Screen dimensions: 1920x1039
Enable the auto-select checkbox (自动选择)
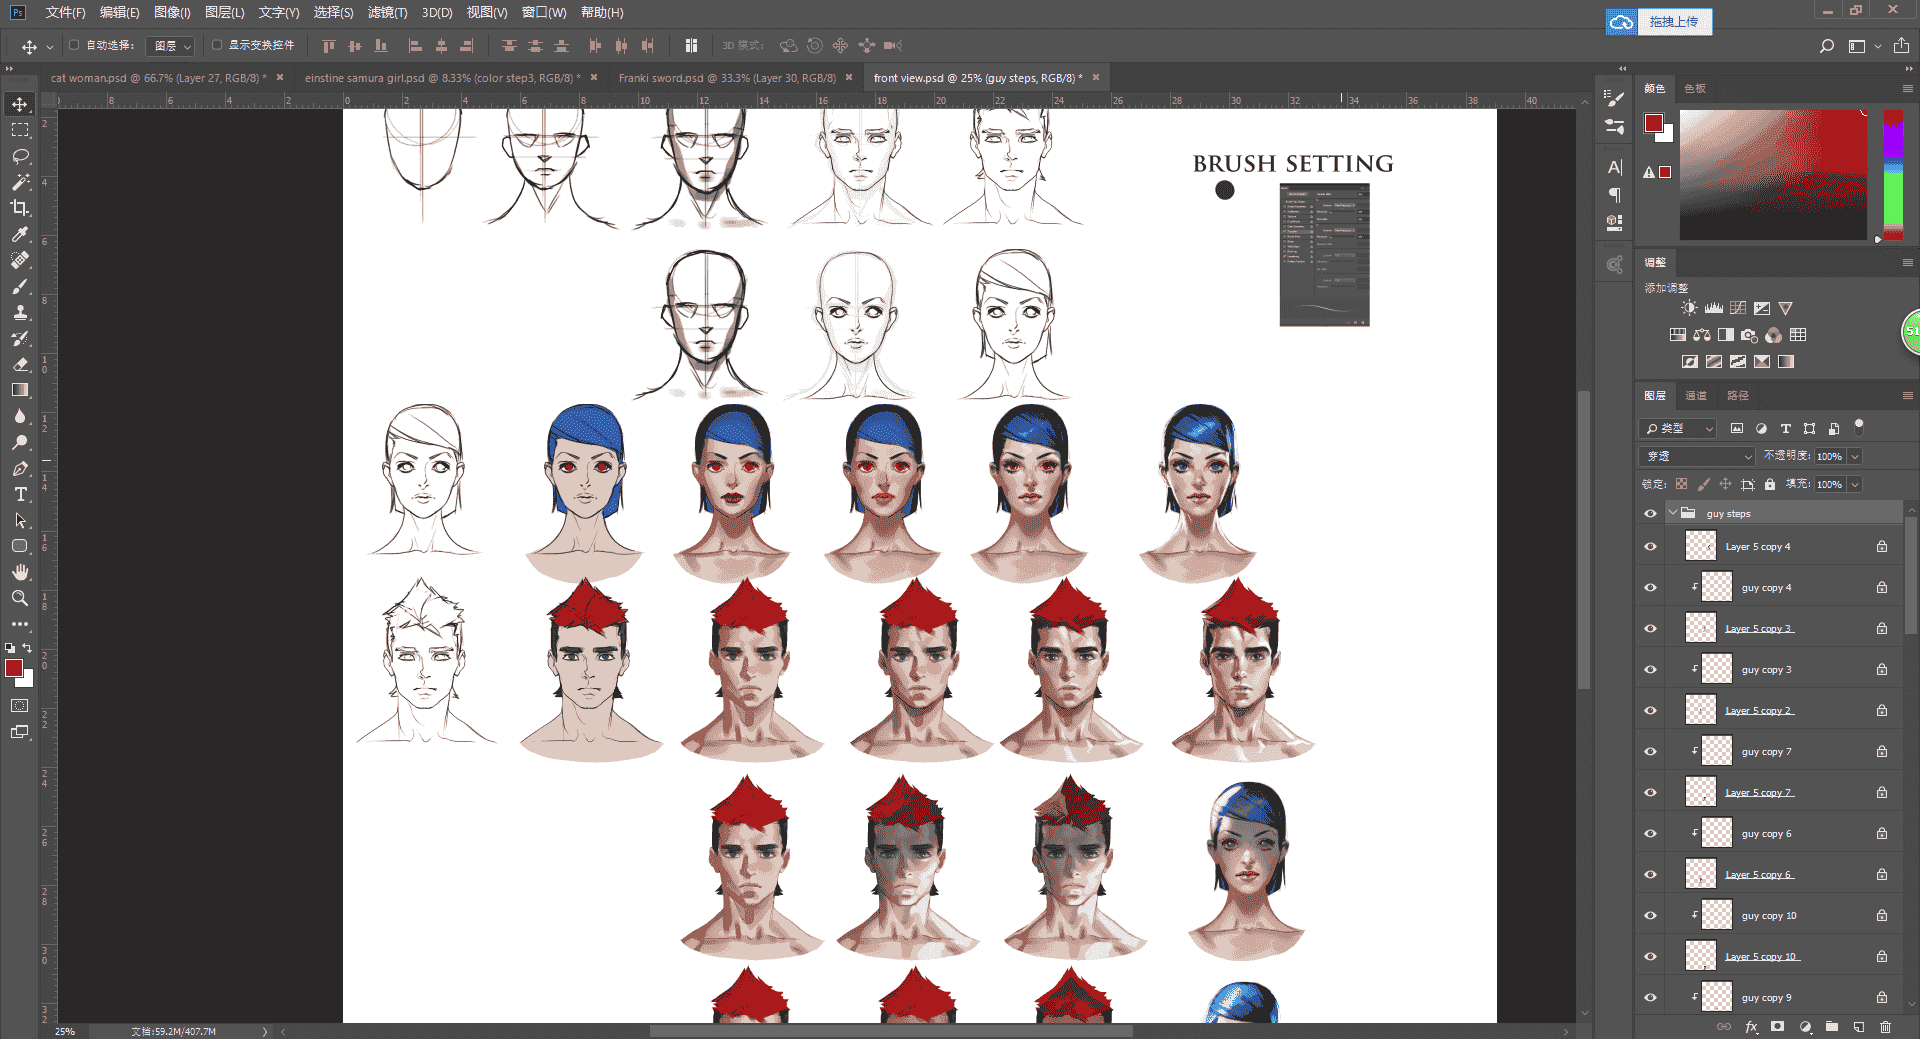pyautogui.click(x=74, y=45)
